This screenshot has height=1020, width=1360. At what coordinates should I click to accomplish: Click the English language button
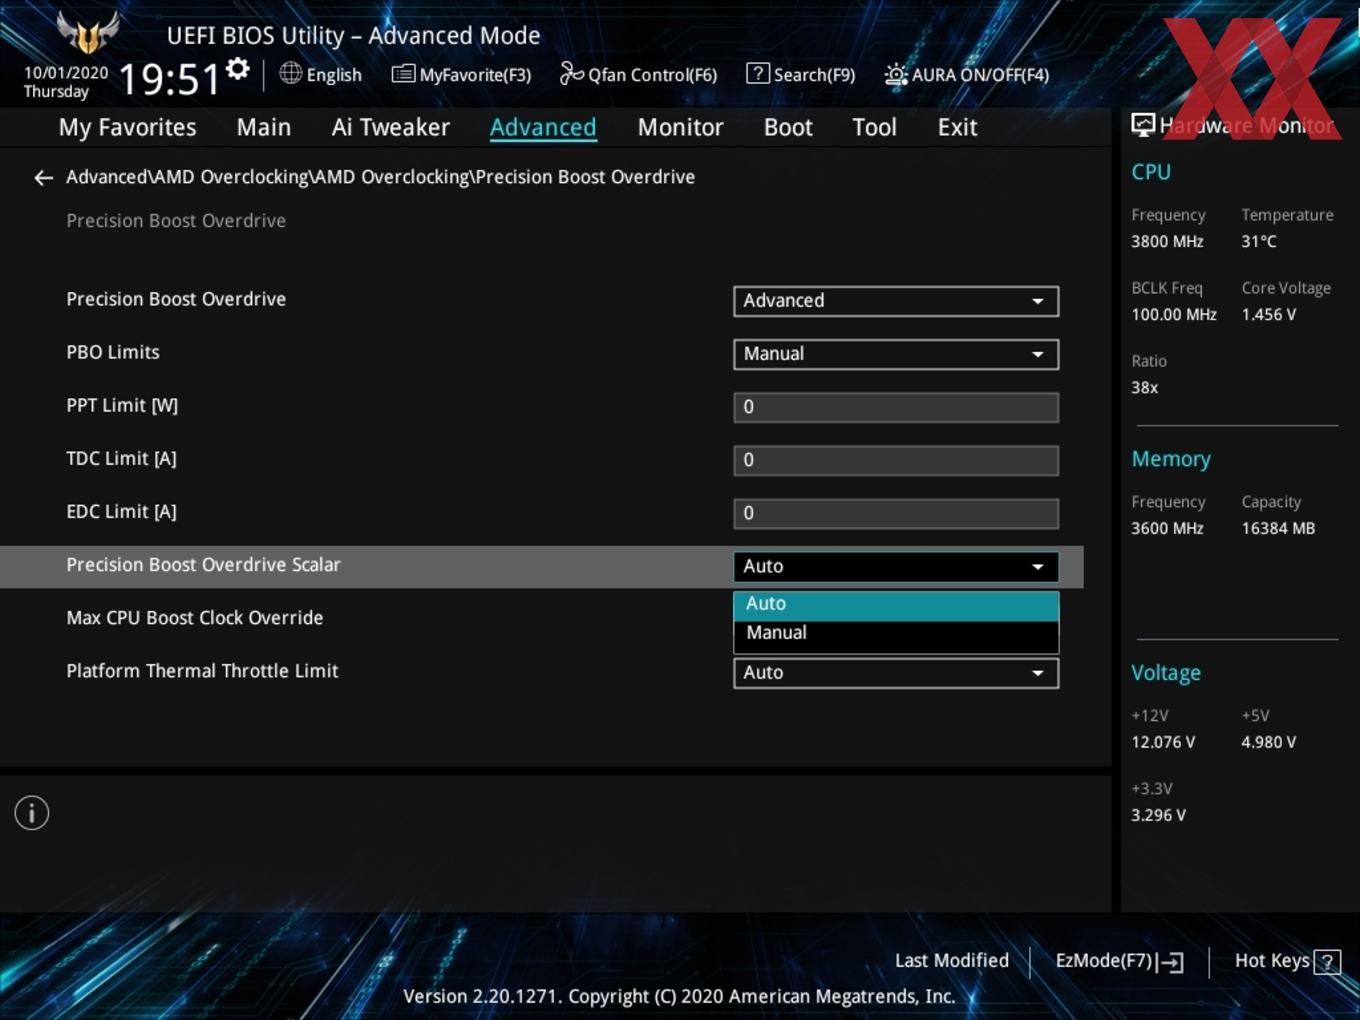tap(321, 74)
